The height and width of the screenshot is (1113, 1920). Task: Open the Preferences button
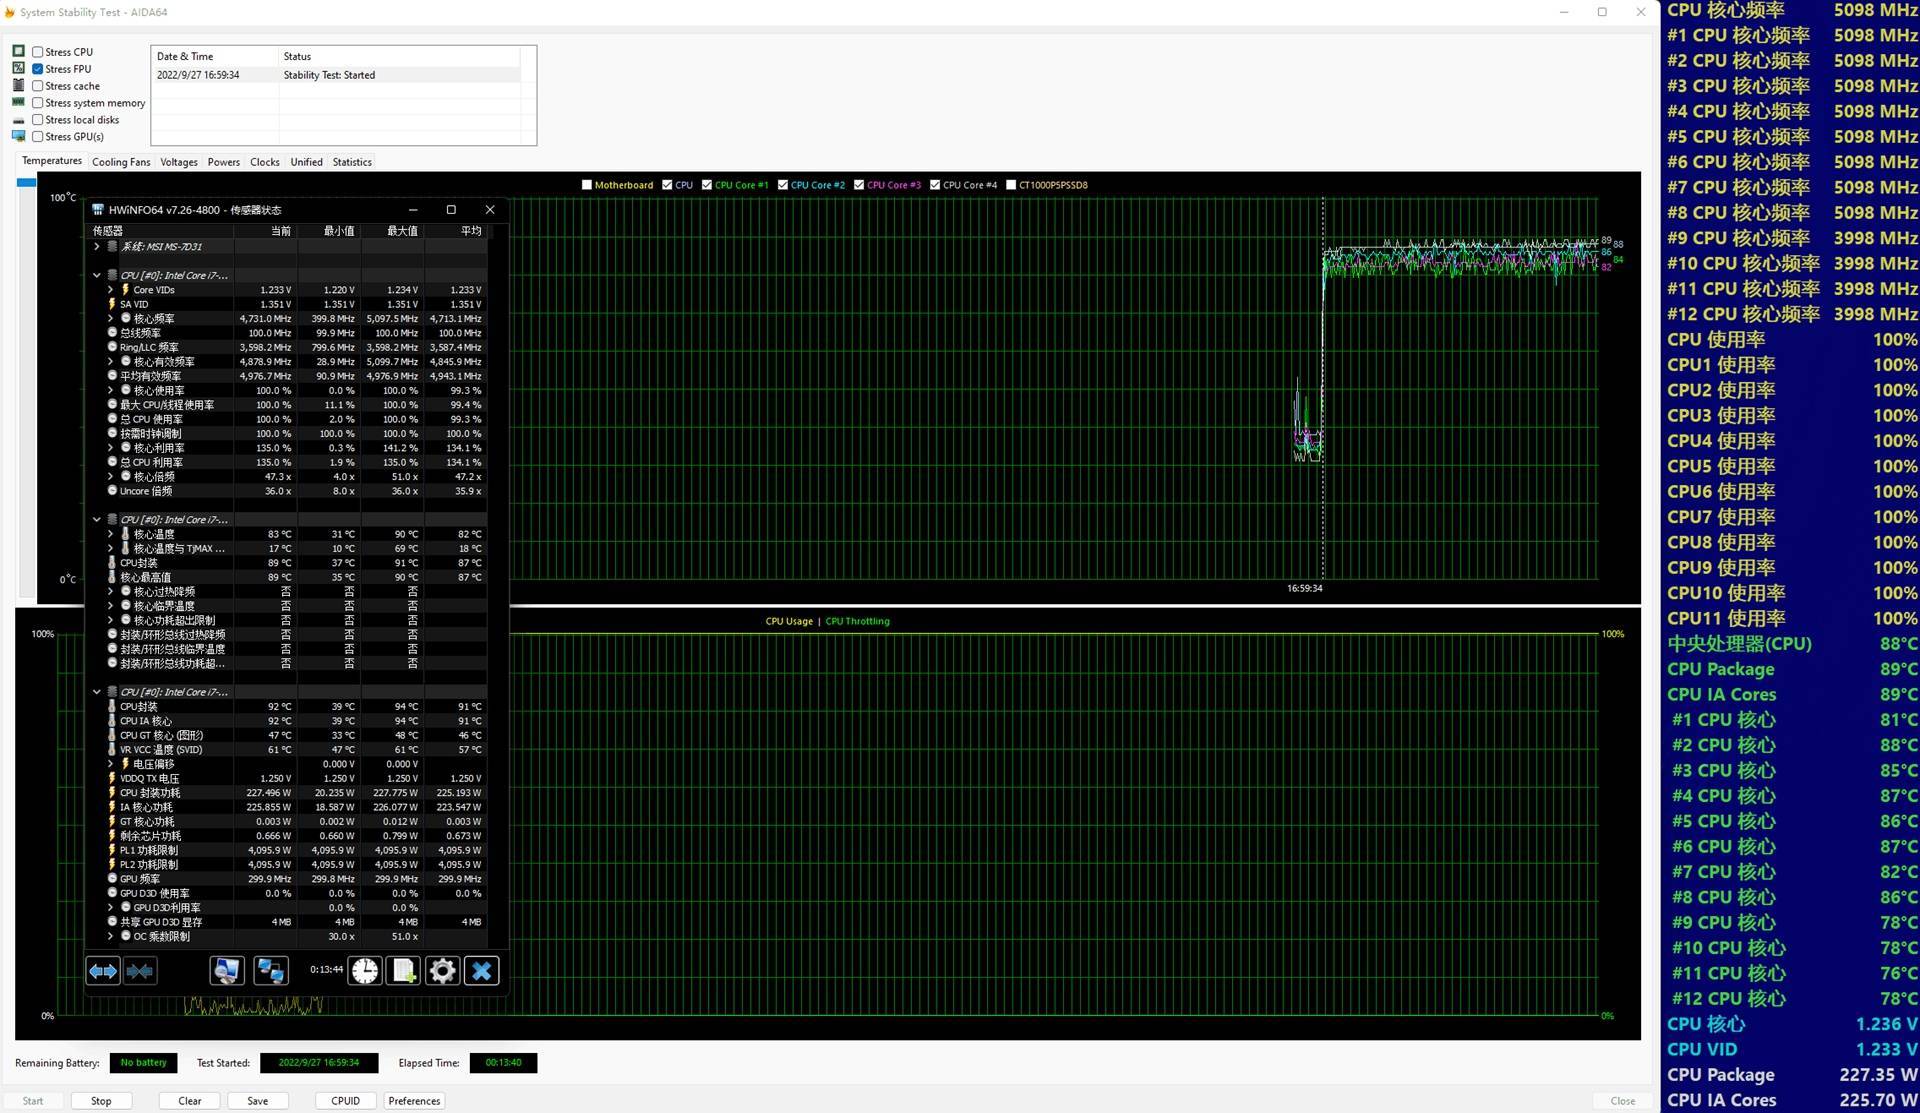tap(414, 1101)
